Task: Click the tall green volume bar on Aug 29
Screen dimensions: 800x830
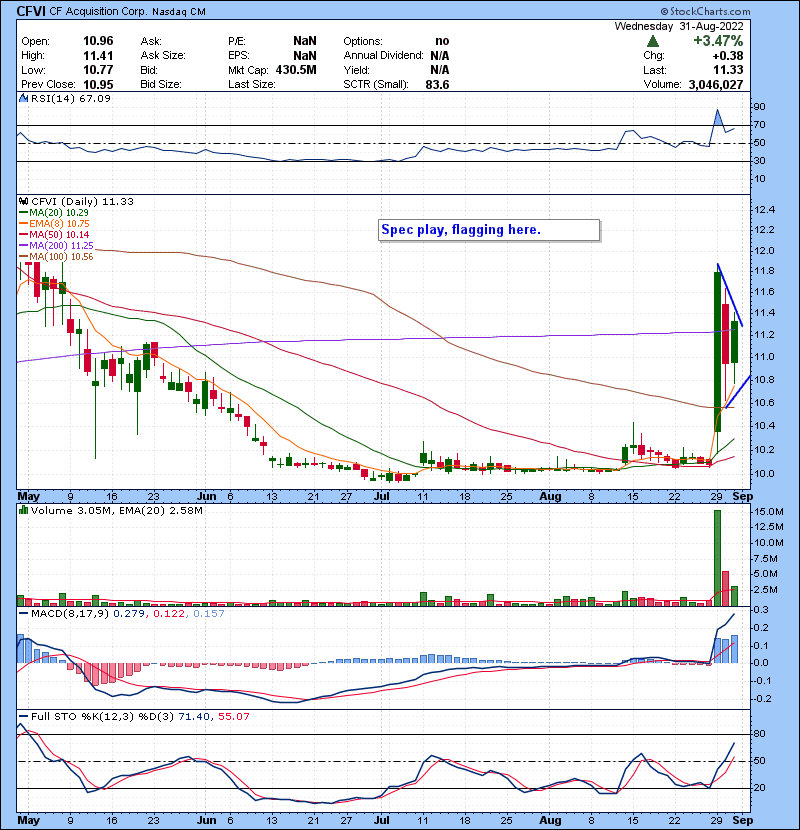Action: (717, 558)
